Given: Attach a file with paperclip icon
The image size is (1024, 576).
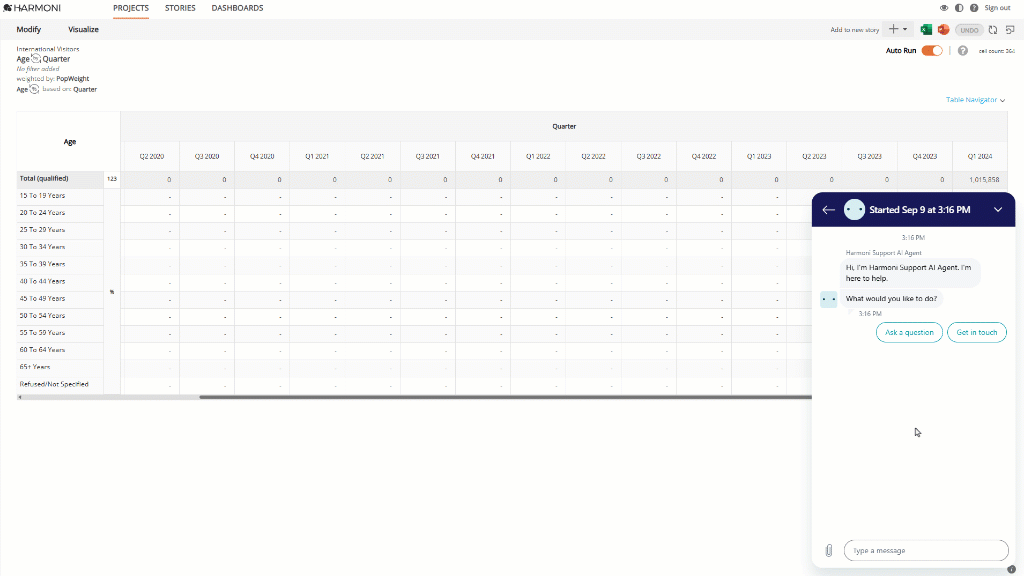Looking at the screenshot, I should coord(829,551).
